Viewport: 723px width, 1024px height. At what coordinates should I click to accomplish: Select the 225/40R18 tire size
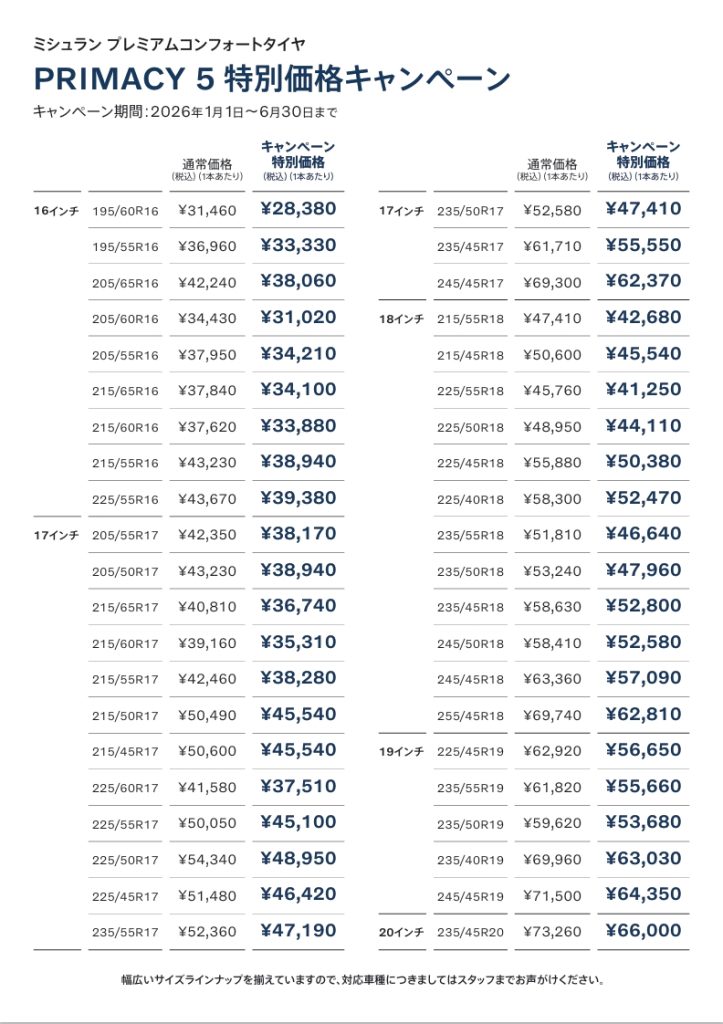[x=470, y=500]
